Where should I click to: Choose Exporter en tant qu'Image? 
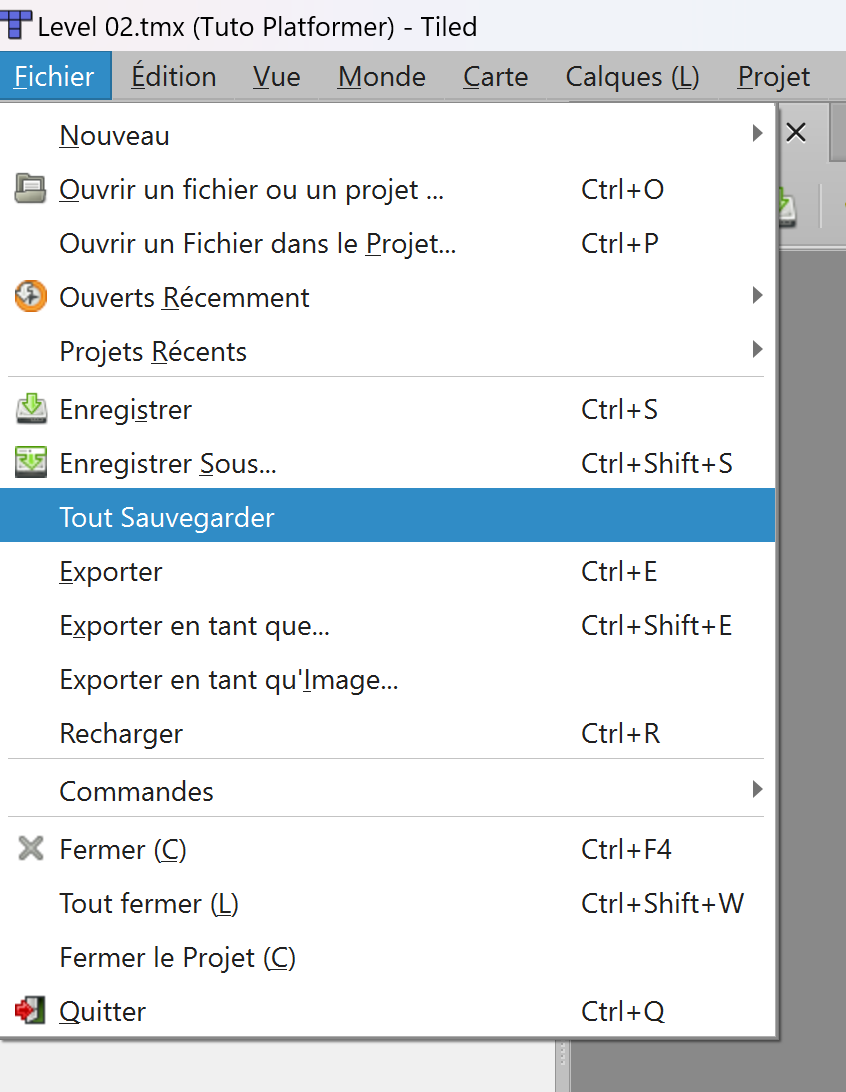pyautogui.click(x=229, y=680)
